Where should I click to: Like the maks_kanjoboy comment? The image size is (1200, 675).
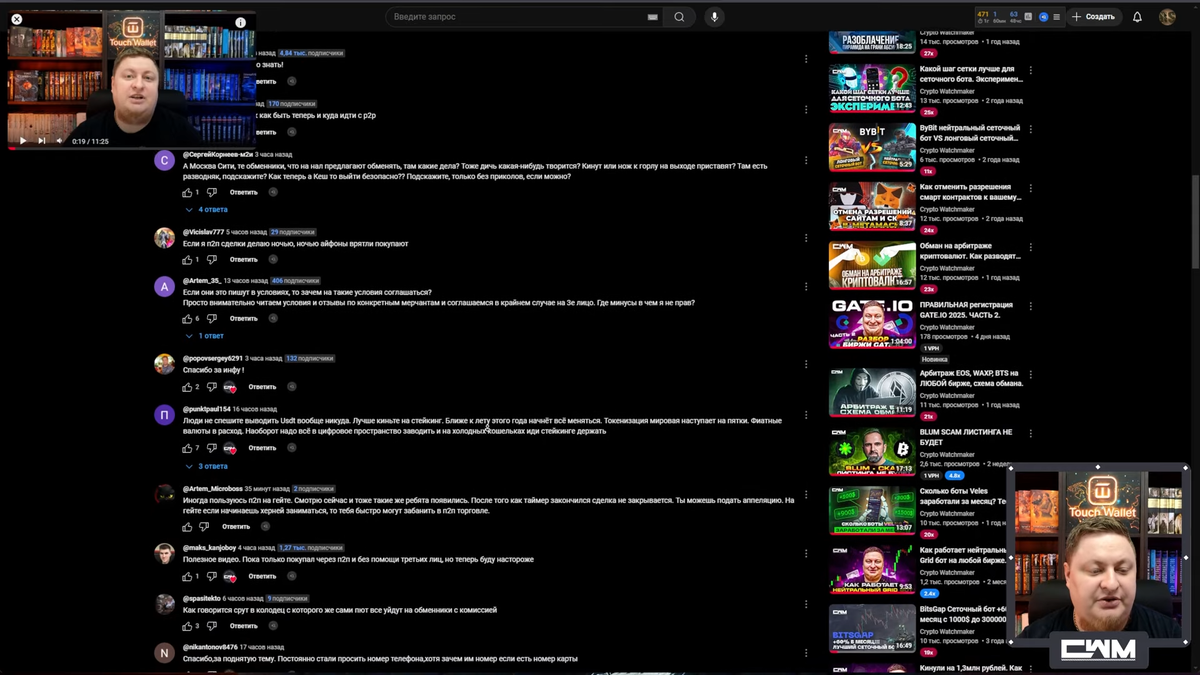tap(187, 577)
